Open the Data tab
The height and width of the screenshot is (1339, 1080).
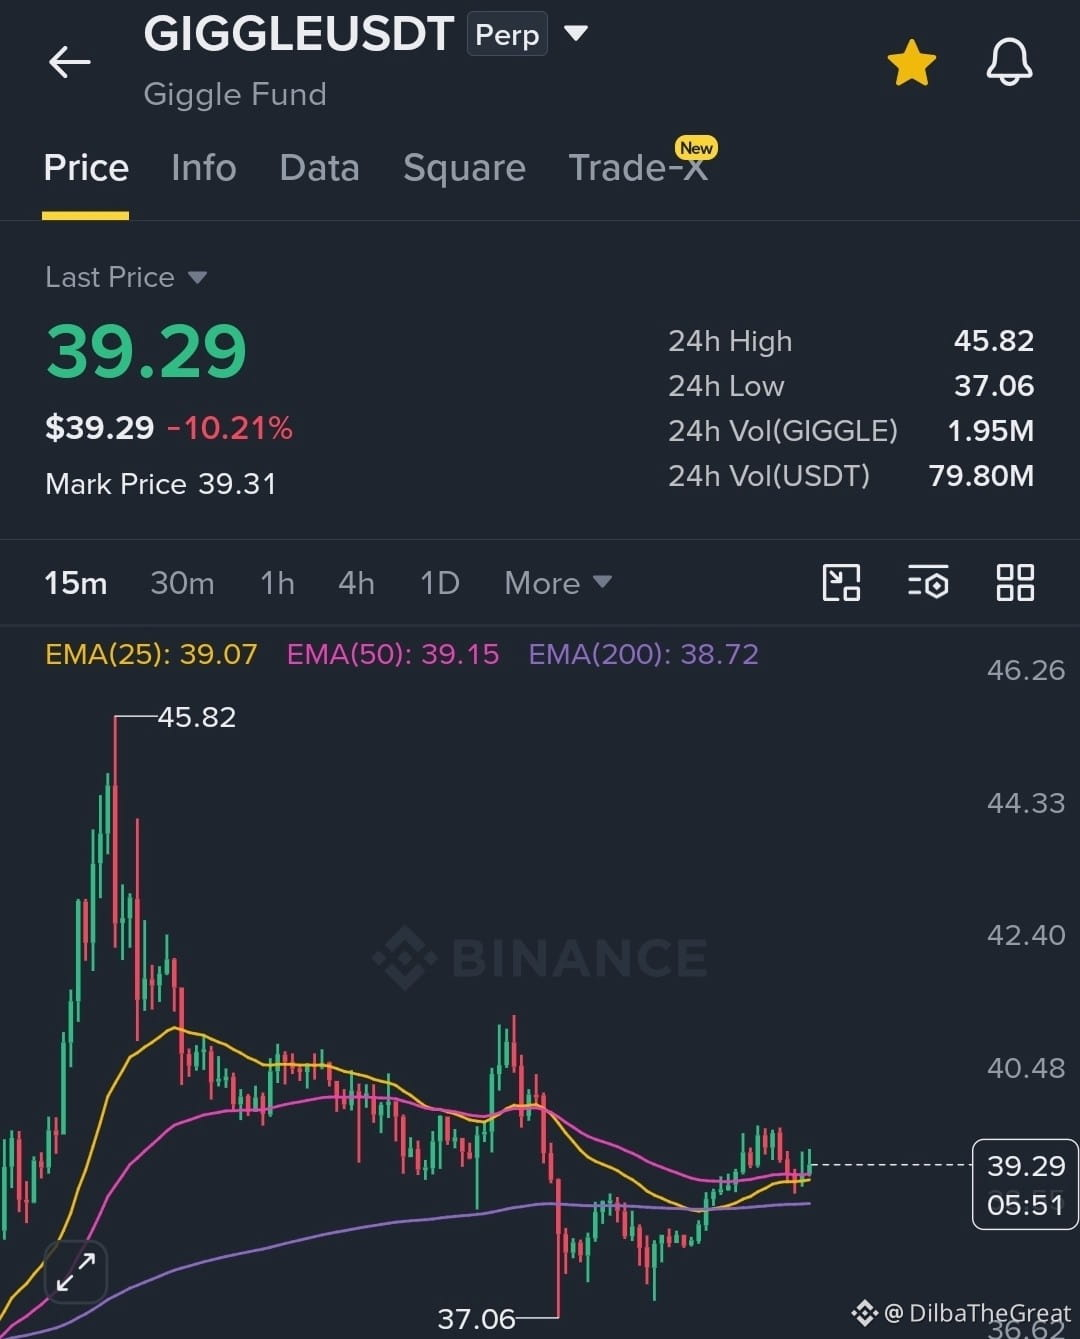(x=319, y=168)
